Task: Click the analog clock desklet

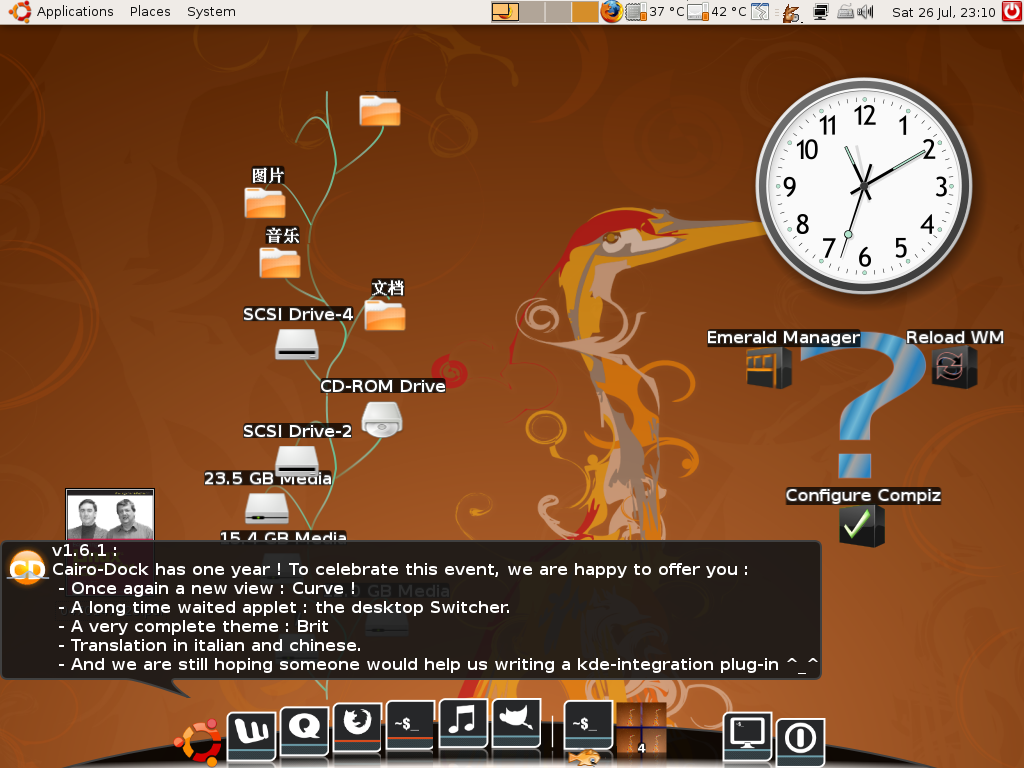Action: pos(863,186)
